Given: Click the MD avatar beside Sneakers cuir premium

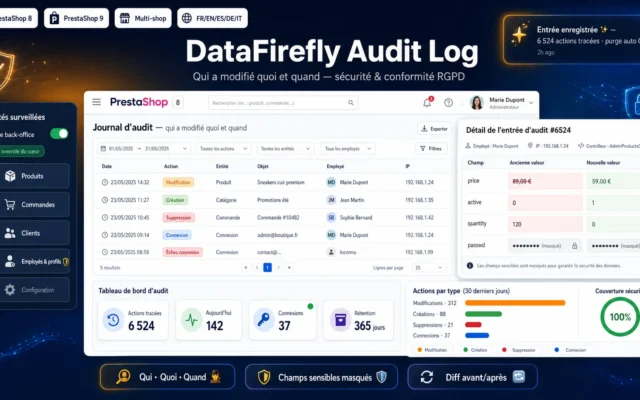Looking at the screenshot, I should pos(331,182).
